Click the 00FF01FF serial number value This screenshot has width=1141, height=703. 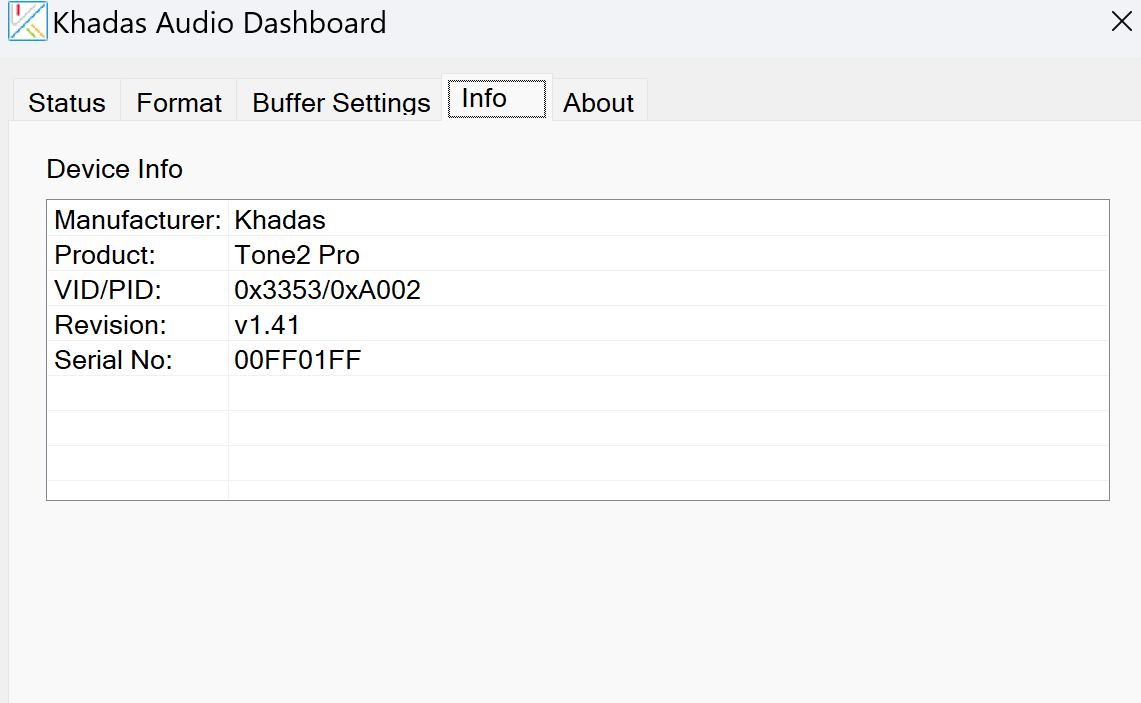click(x=298, y=360)
